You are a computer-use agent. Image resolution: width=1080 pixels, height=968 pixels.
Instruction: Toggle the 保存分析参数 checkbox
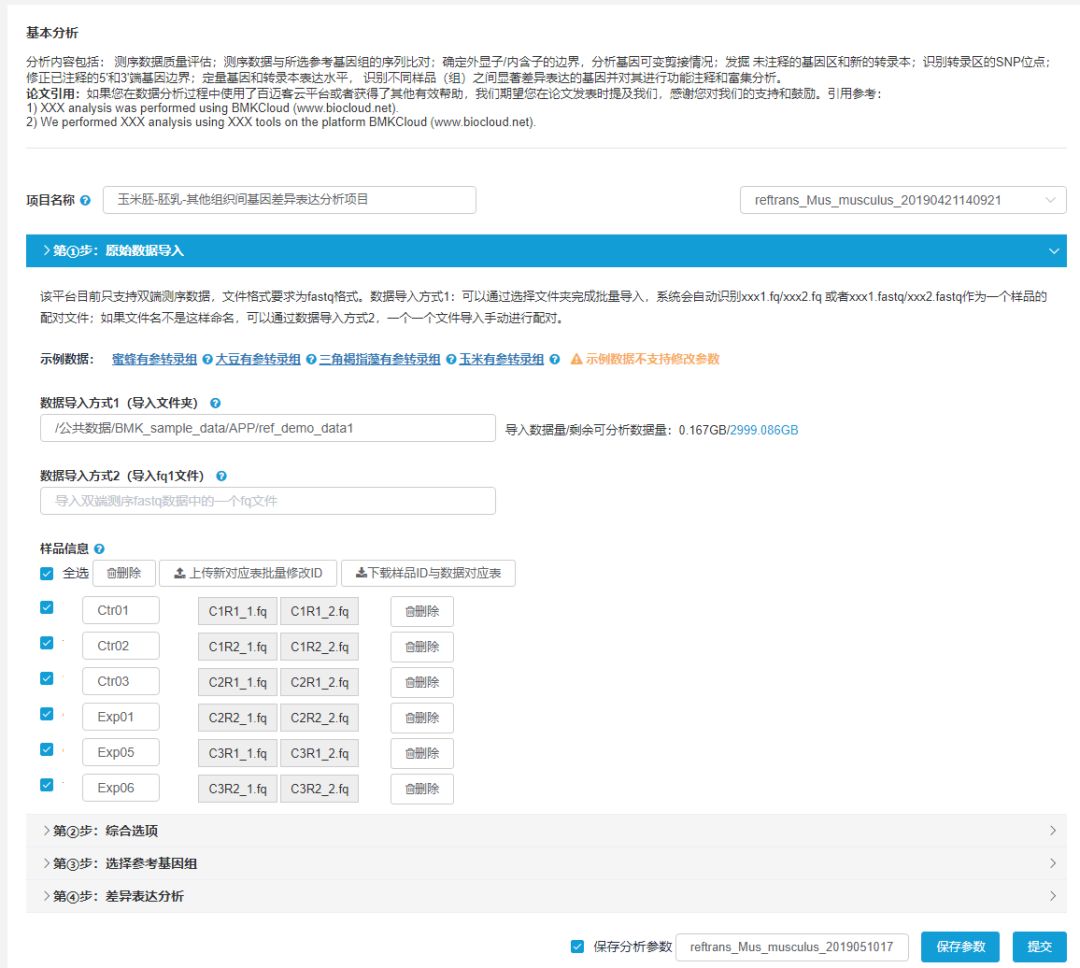click(x=577, y=946)
